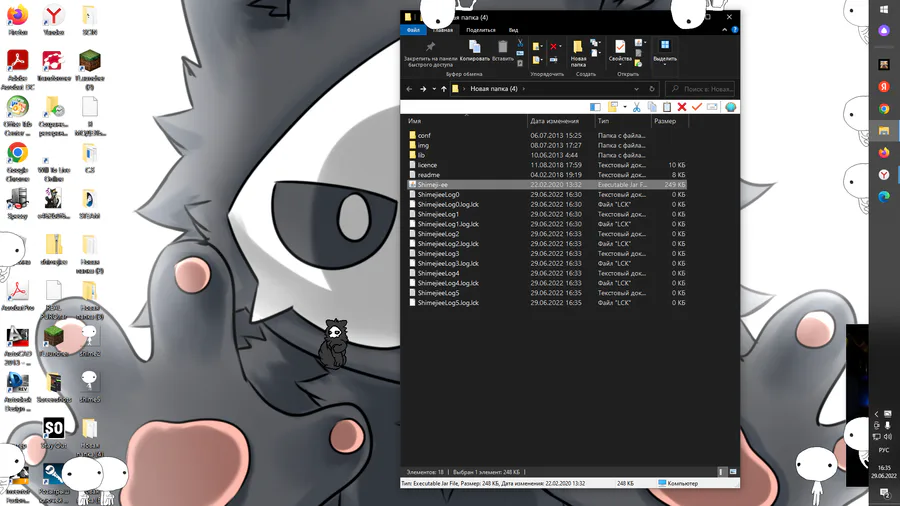Image resolution: width=900 pixels, height=506 pixels.
Task: Select the readme file
Action: coord(429,174)
